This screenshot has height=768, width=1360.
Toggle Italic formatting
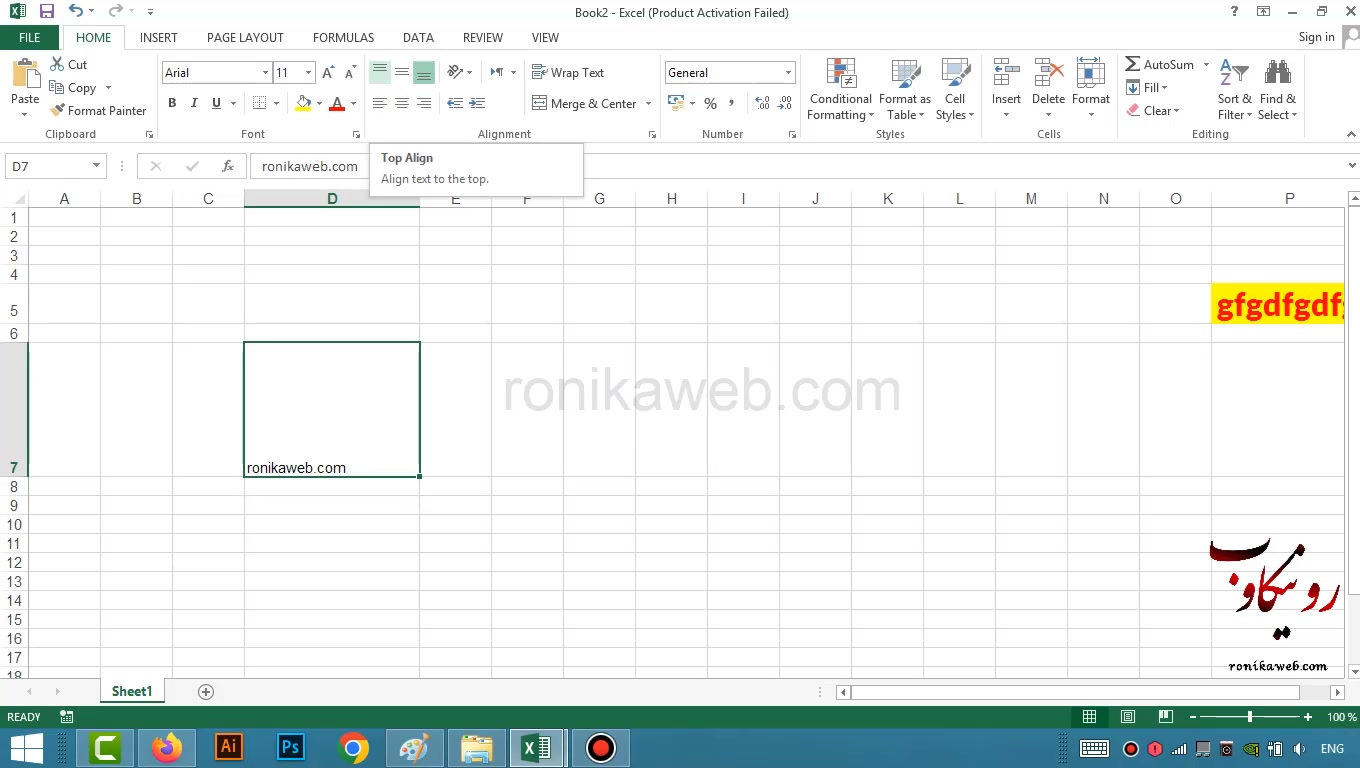coord(194,103)
